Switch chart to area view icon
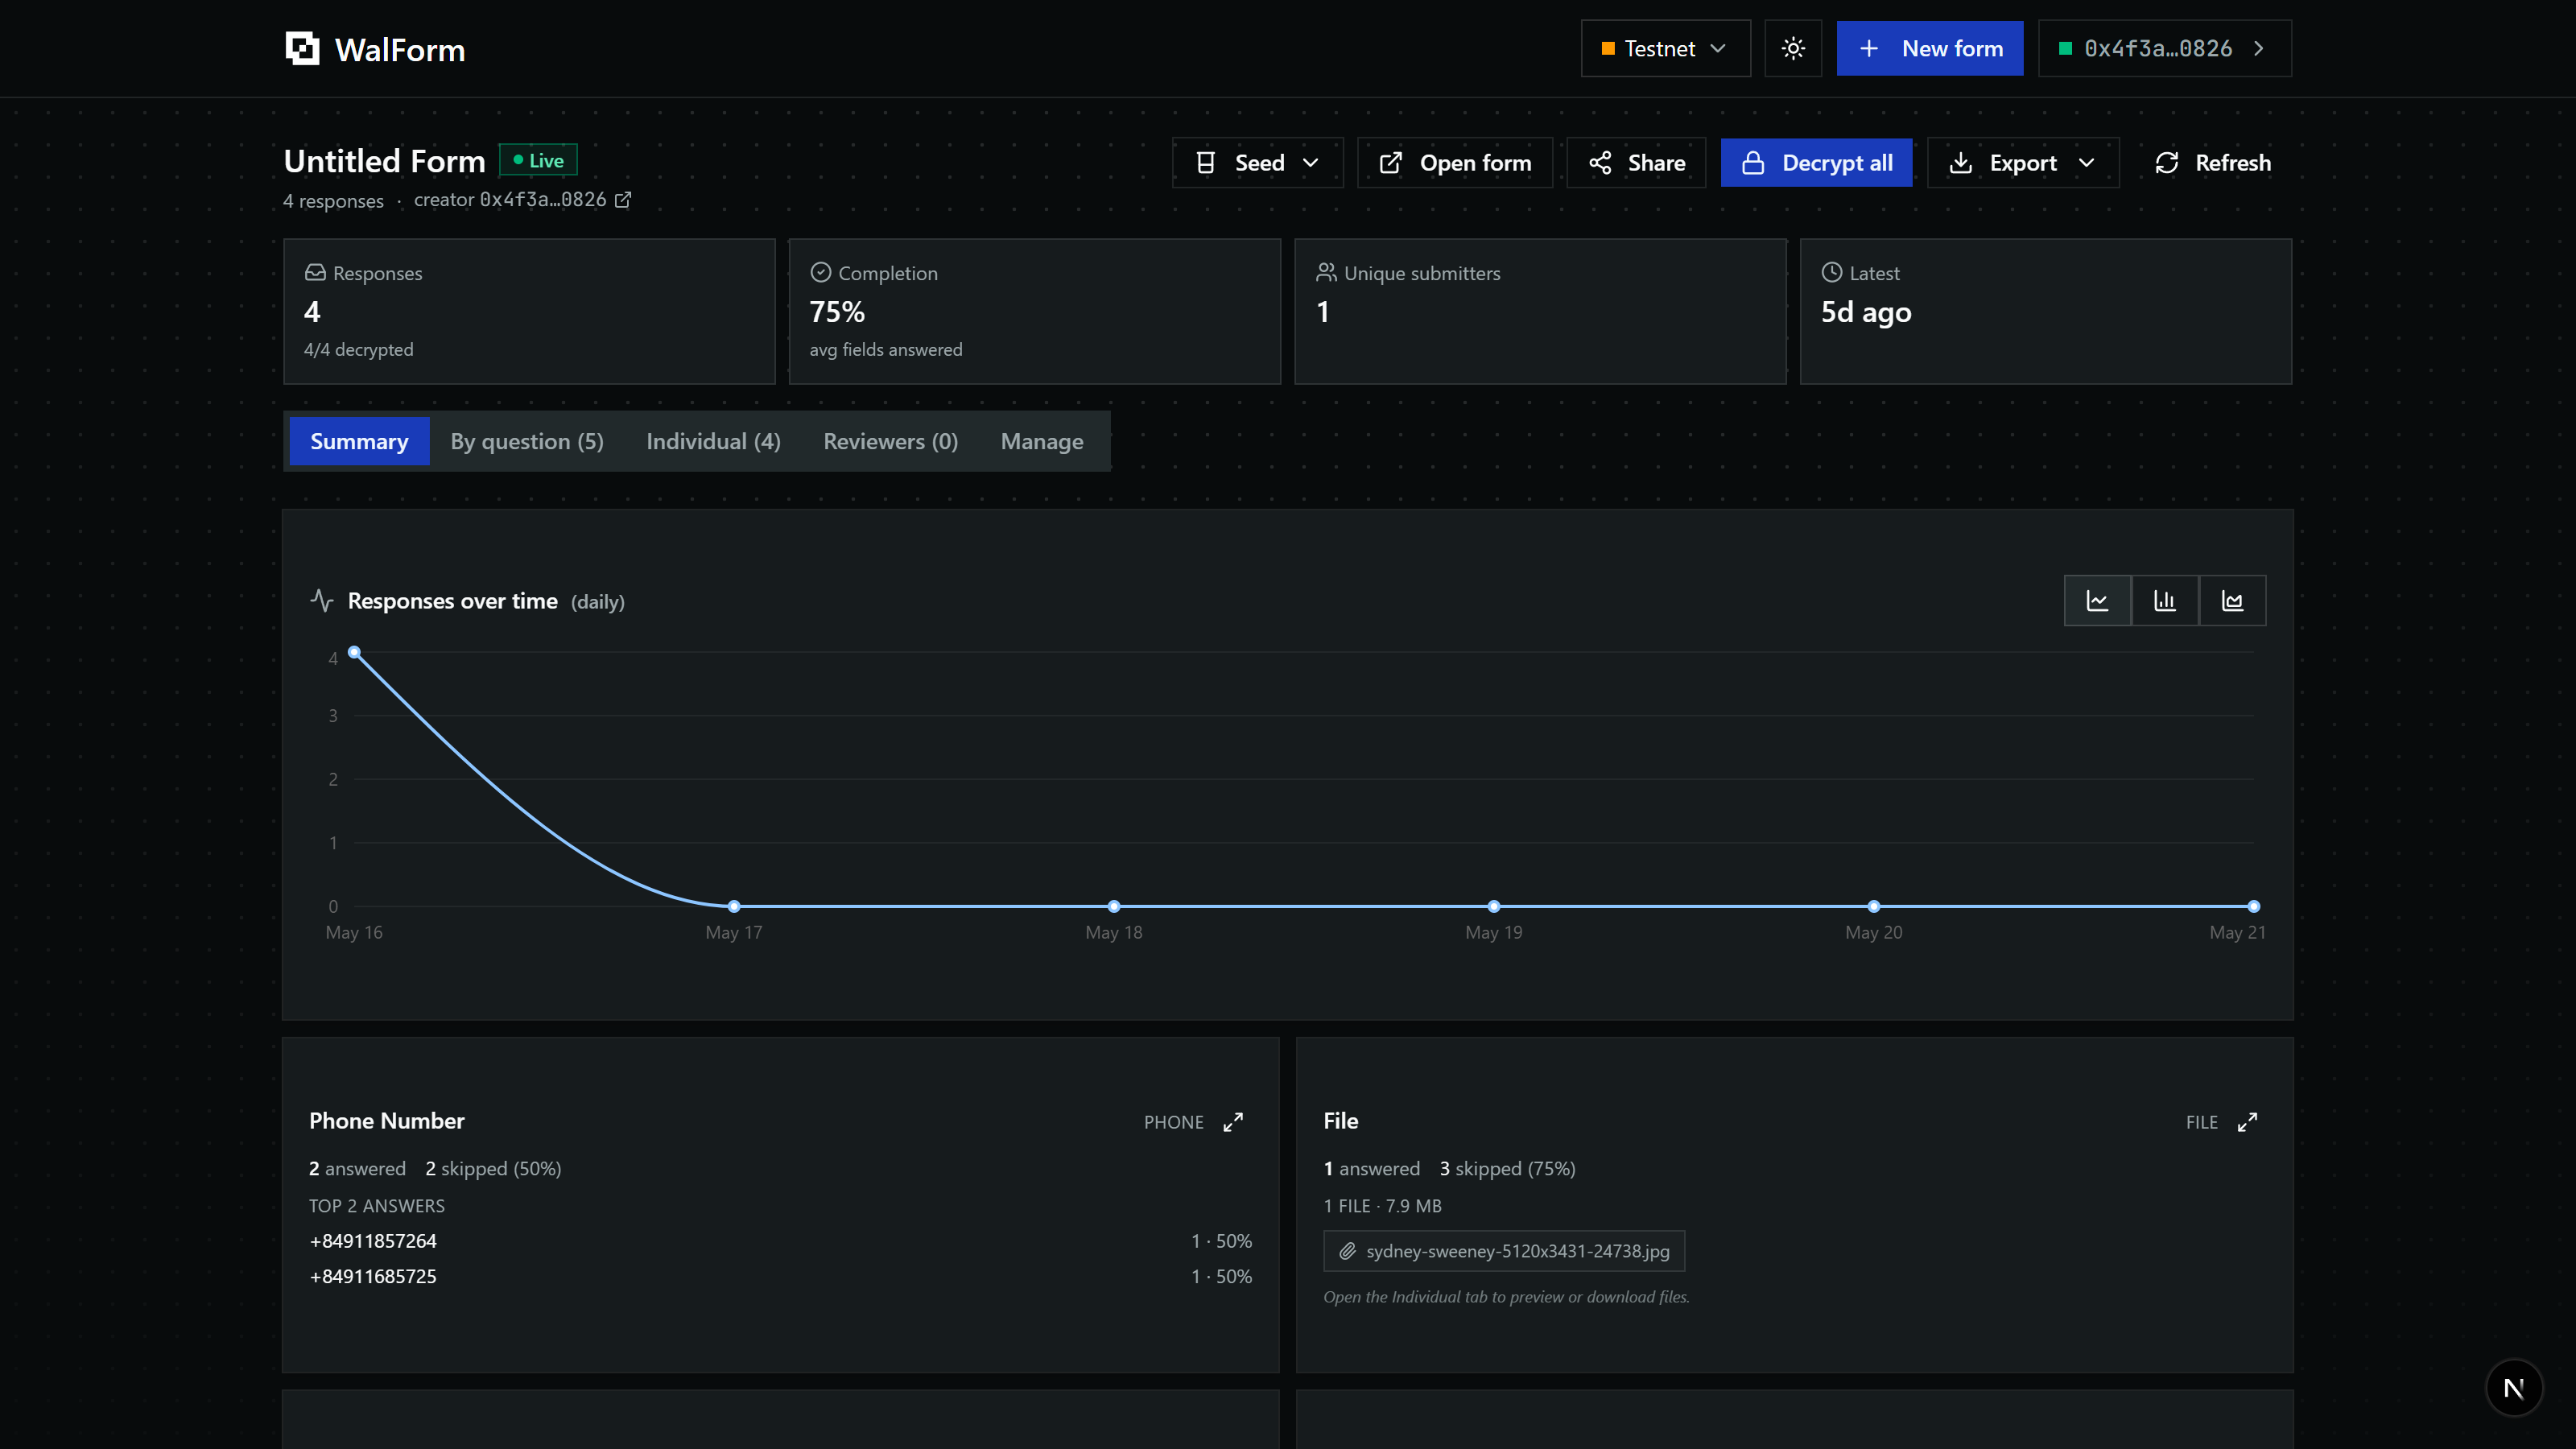This screenshot has height=1449, width=2576. pos(2232,601)
